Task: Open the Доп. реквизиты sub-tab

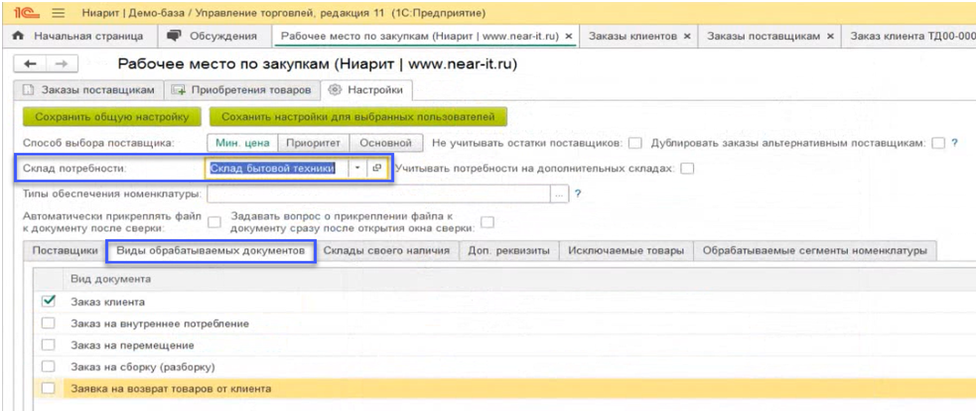Action: (x=510, y=250)
